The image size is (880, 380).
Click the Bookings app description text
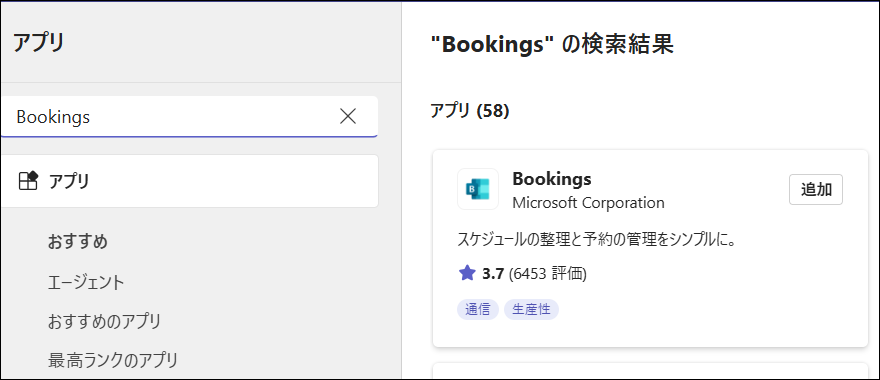[x=597, y=240]
